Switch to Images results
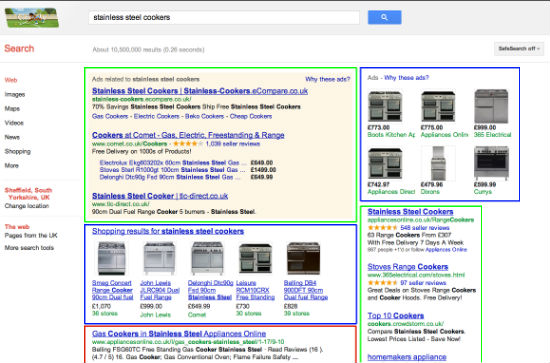Viewport: 550px width, 363px height. pos(15,94)
